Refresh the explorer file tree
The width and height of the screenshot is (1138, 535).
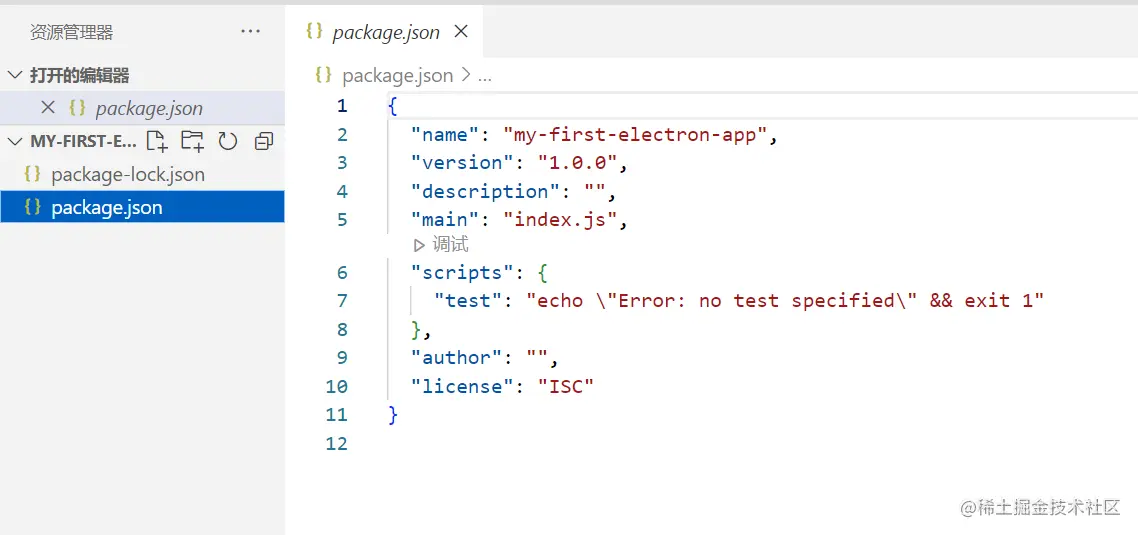(228, 141)
